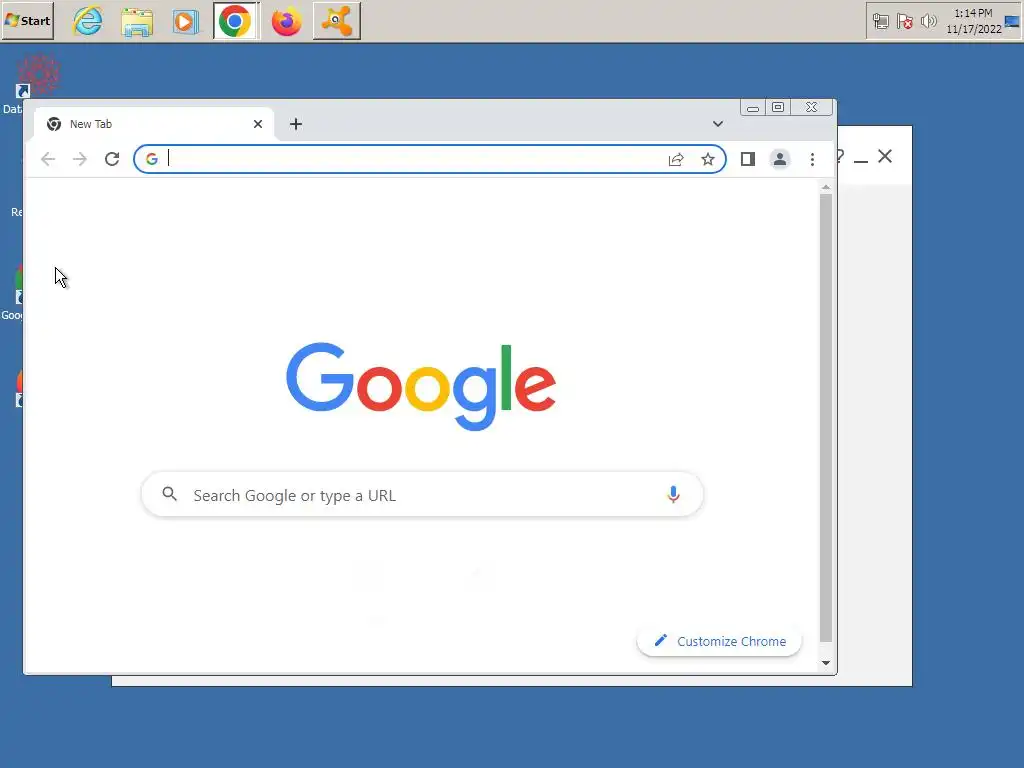This screenshot has width=1024, height=768.
Task: Open the Windows Start menu
Action: tap(27, 21)
